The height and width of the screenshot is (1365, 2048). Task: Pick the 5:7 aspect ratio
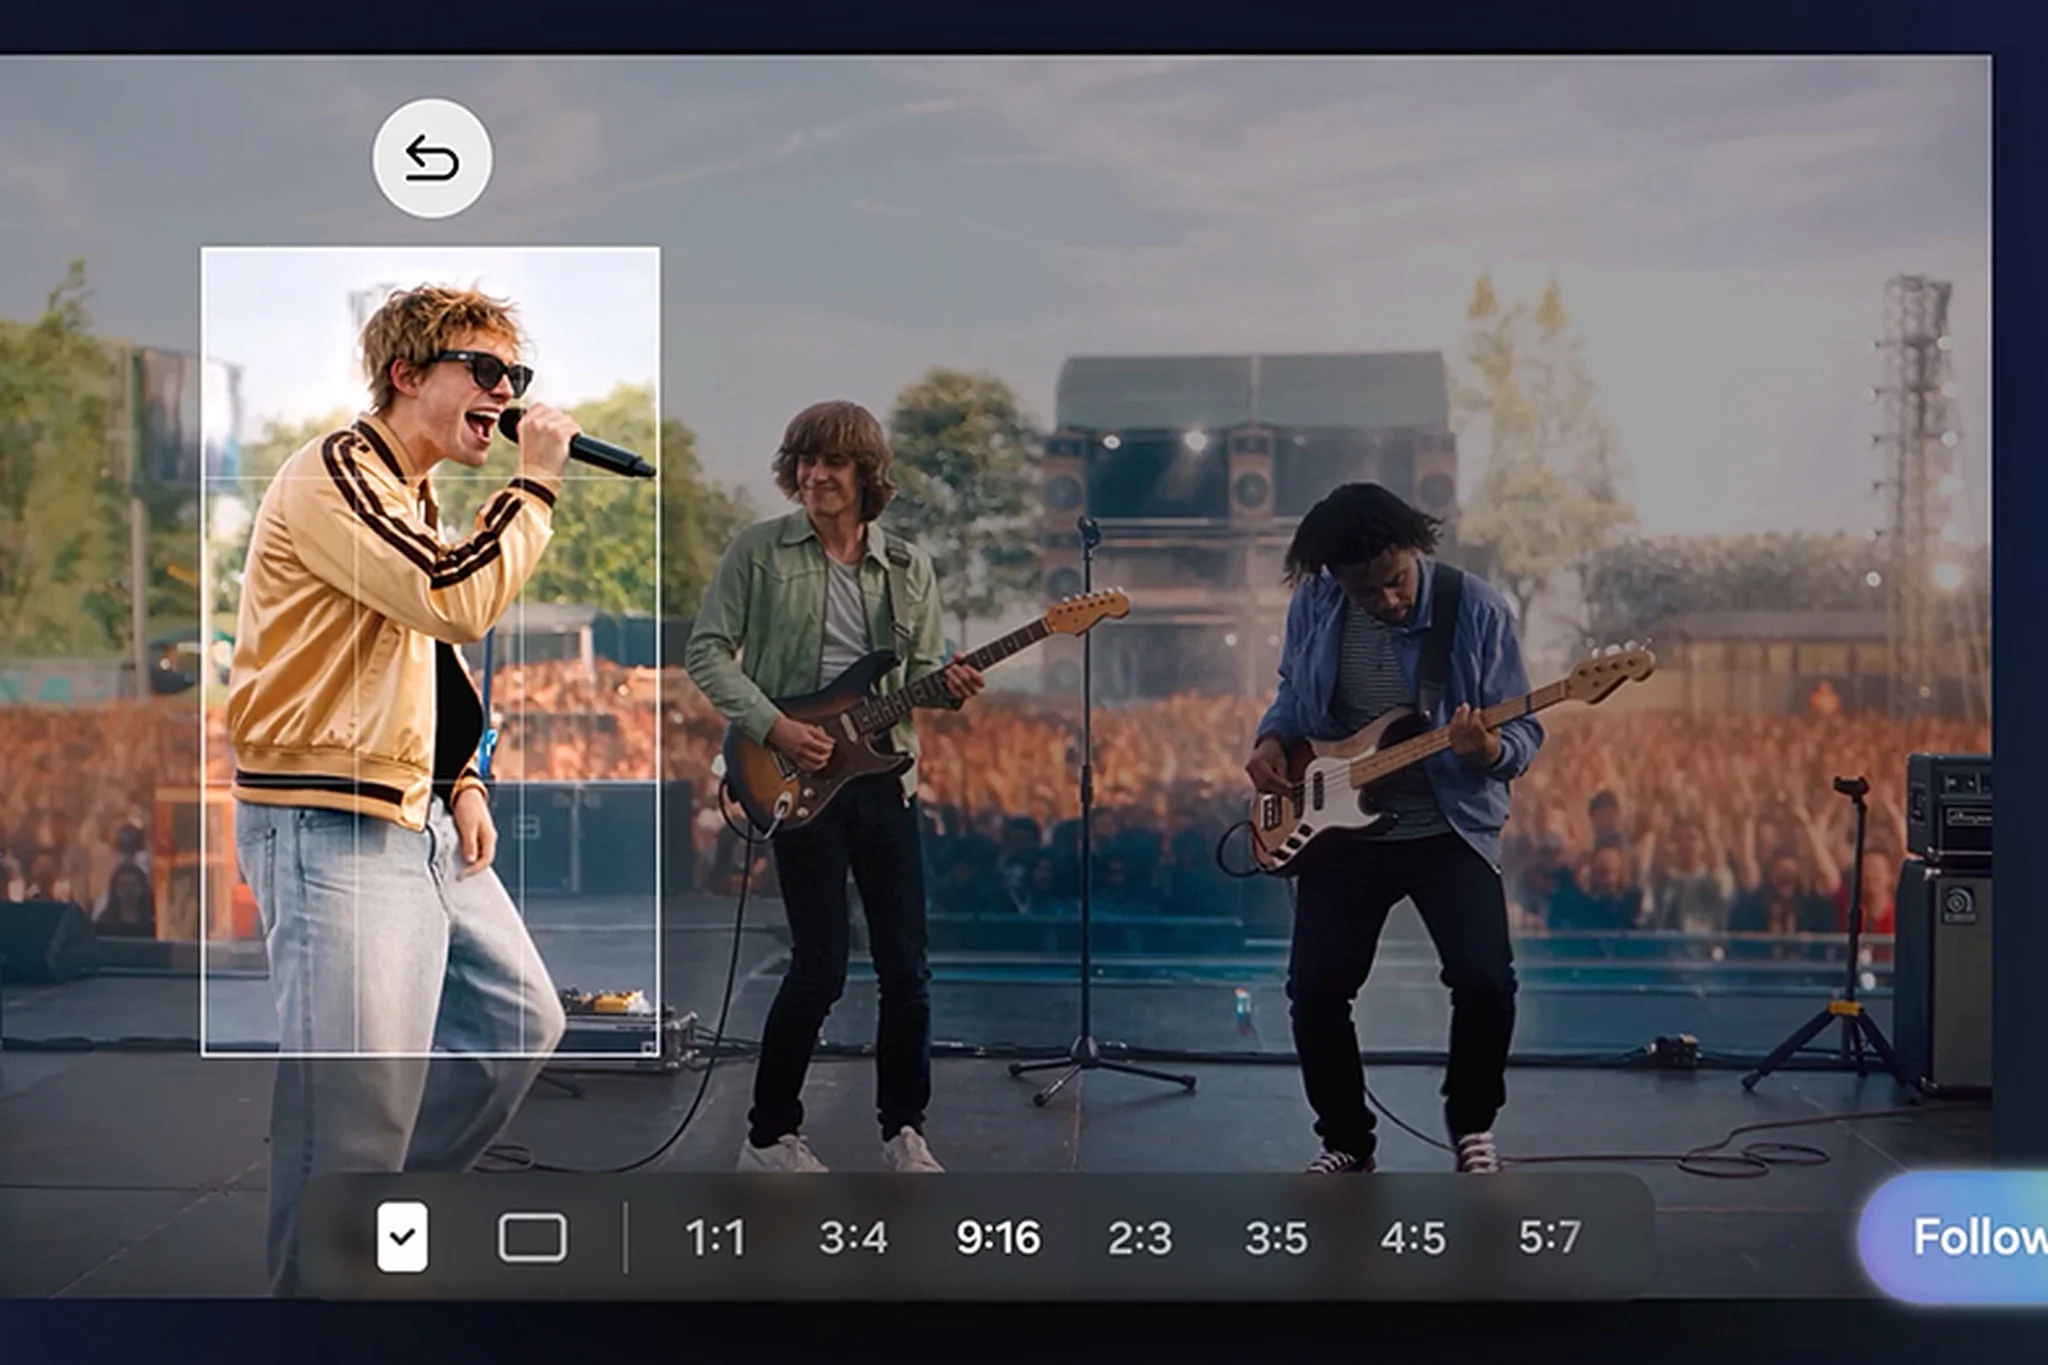pyautogui.click(x=1549, y=1238)
